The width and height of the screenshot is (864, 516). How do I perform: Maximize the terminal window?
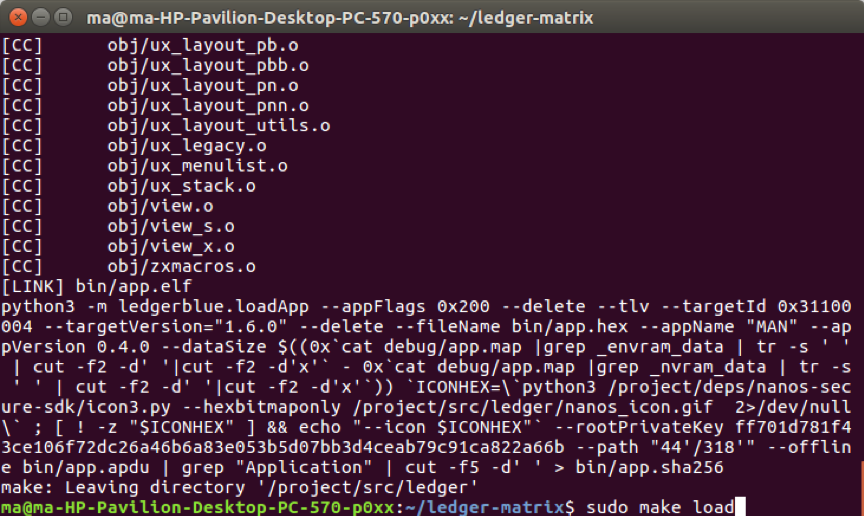(62, 16)
